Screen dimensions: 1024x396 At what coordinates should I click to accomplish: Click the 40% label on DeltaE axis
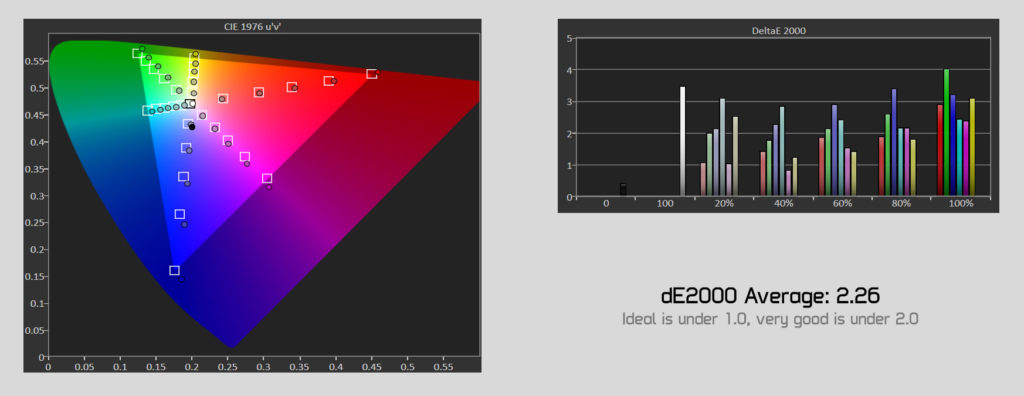point(784,203)
